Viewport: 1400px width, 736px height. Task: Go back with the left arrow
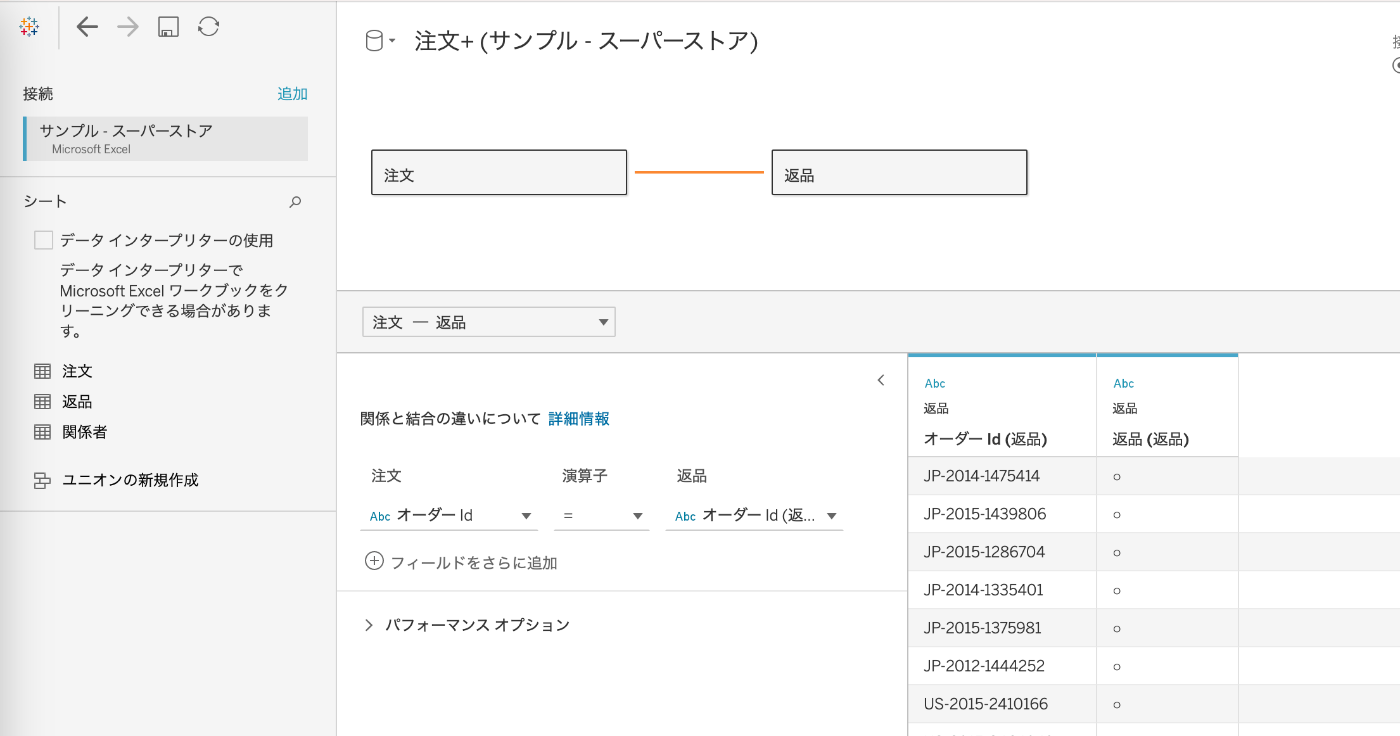coord(87,27)
